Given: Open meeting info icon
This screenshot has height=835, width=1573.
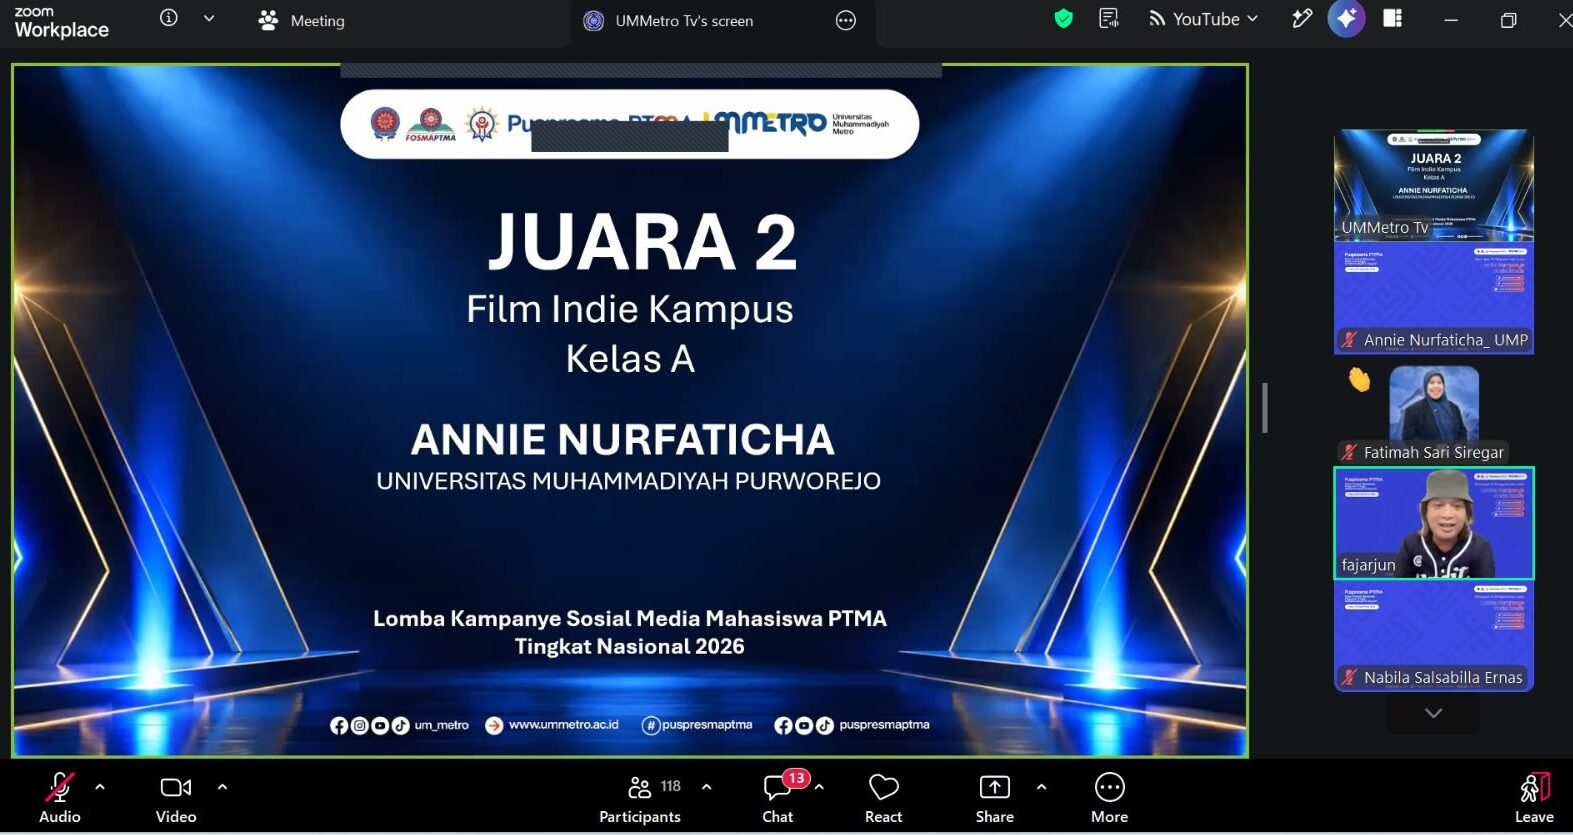Looking at the screenshot, I should point(169,18).
